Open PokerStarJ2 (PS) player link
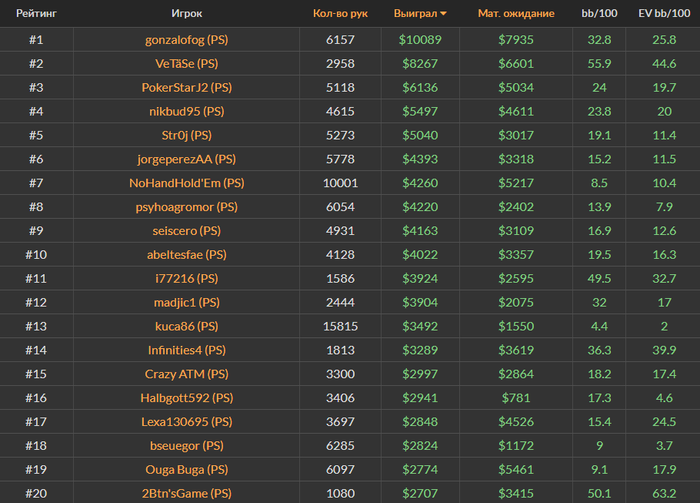 (x=187, y=87)
